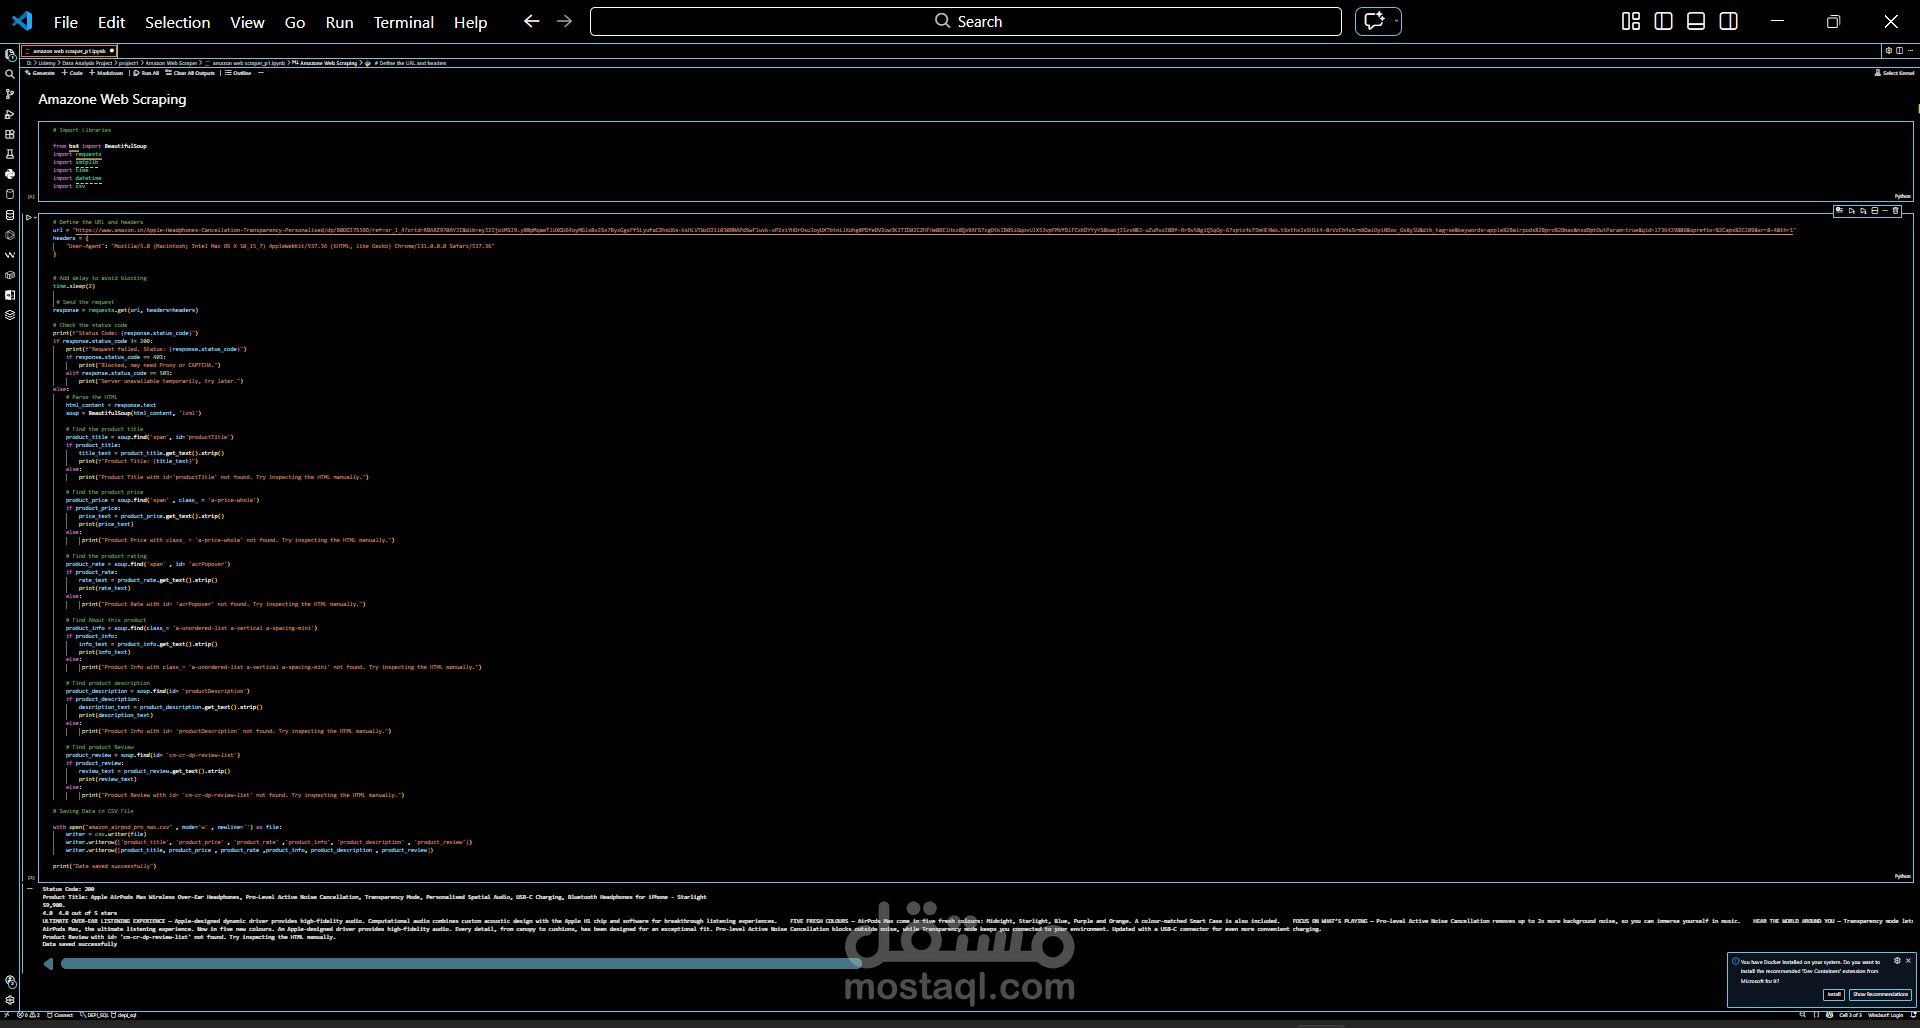This screenshot has width=1920, height=1028.
Task: Click the Generate toolbar button
Action: pos(40,73)
